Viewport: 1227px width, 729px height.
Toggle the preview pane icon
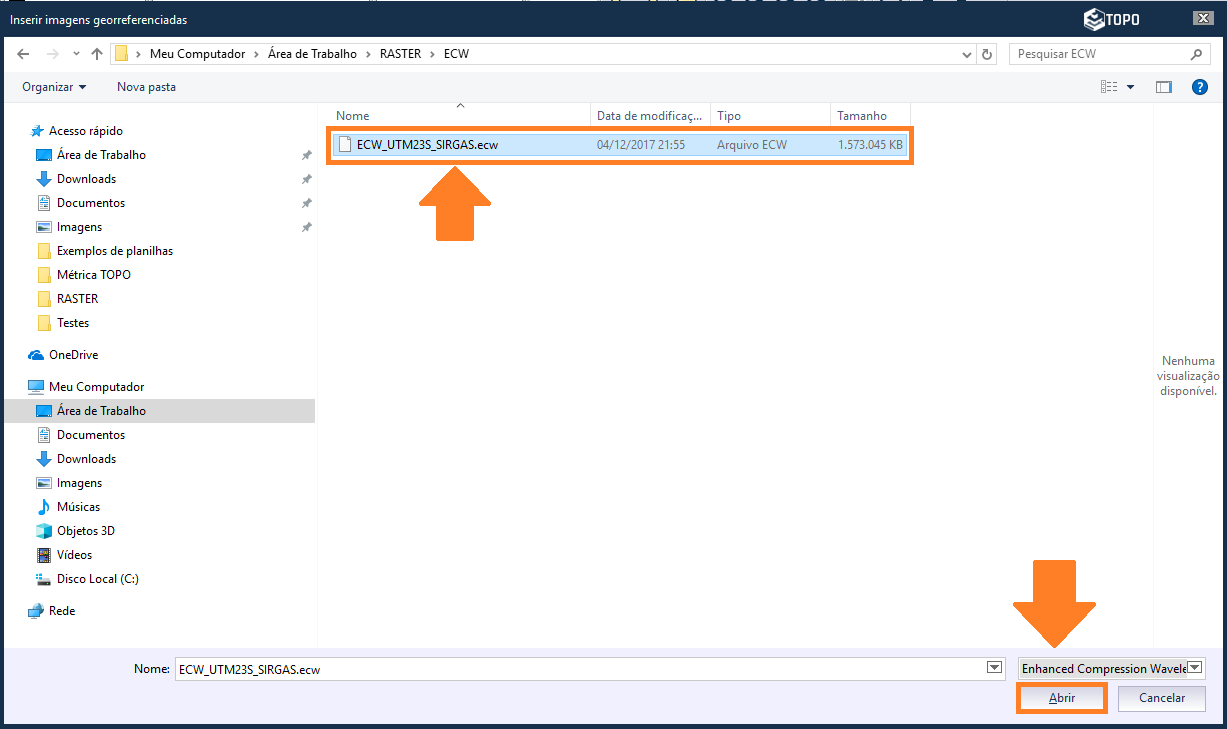coord(1163,87)
